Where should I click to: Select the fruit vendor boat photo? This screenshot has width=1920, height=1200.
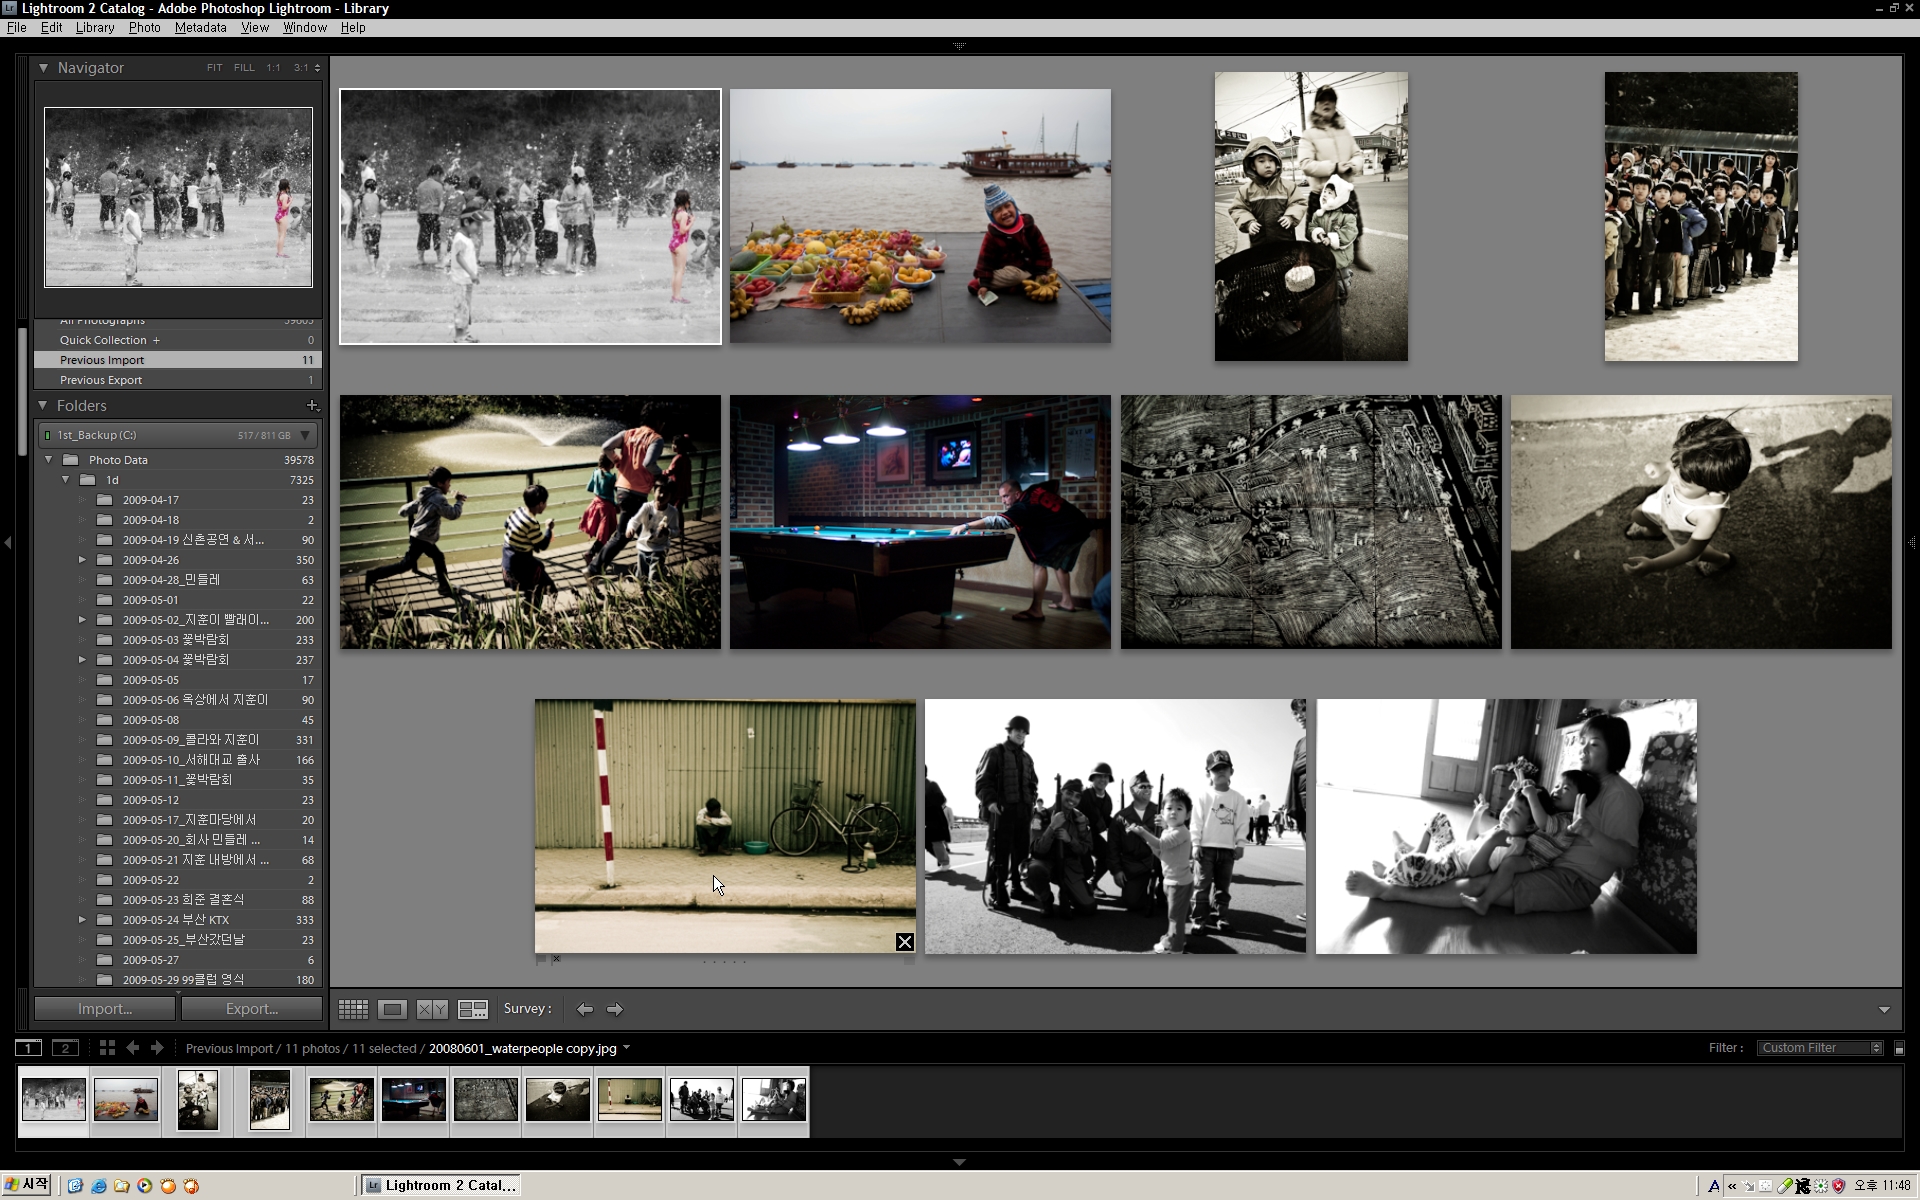pyautogui.click(x=920, y=216)
